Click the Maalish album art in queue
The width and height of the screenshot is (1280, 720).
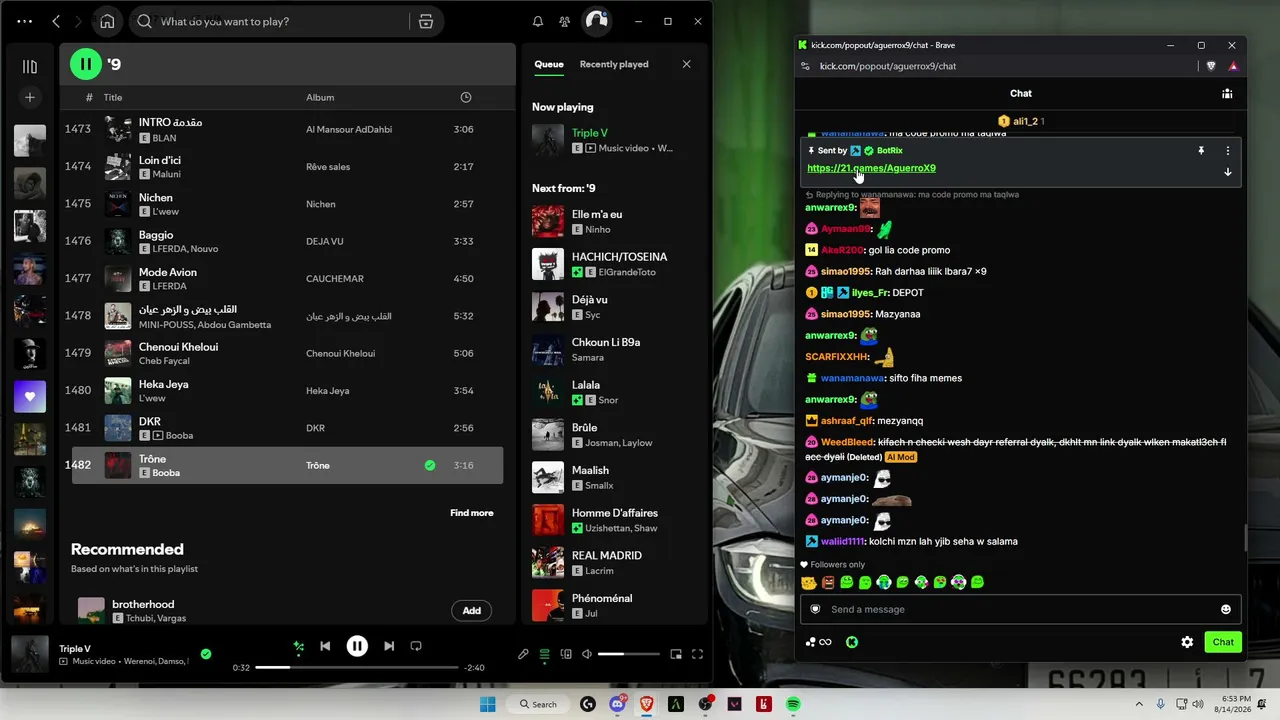click(548, 477)
